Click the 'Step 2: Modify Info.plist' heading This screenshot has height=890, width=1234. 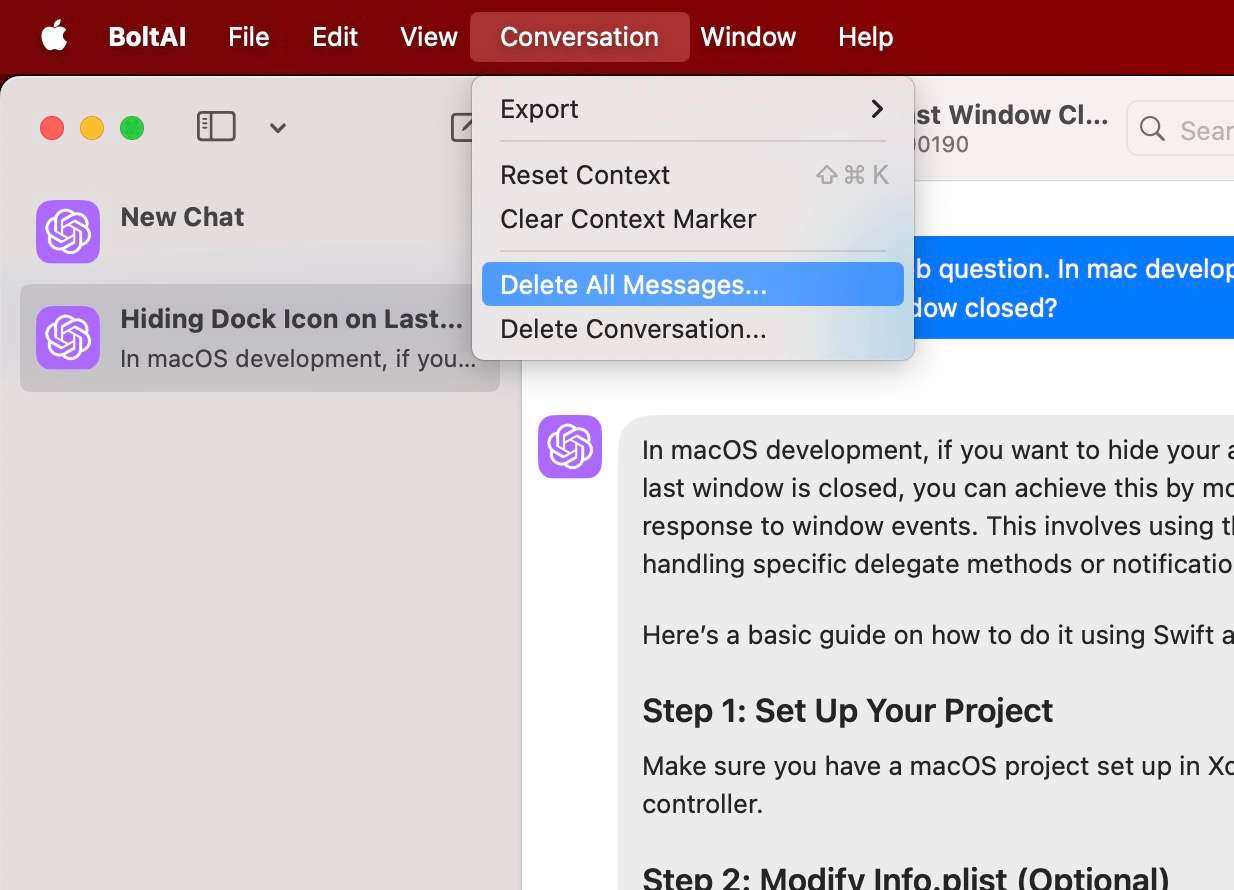pos(905,878)
